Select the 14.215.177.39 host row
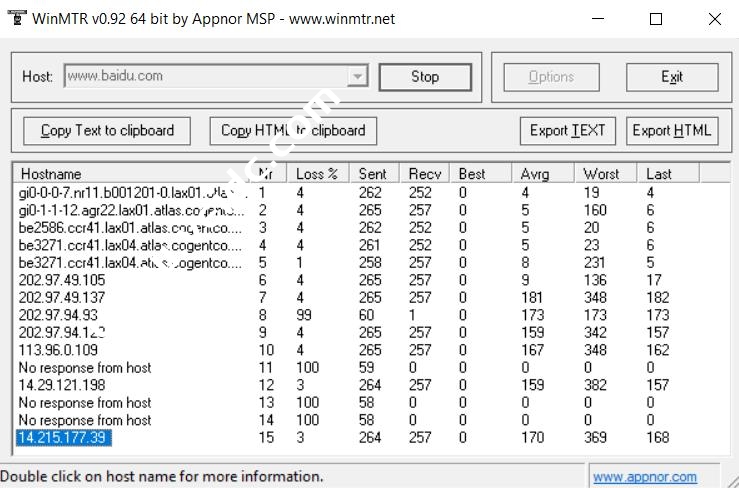This screenshot has height=488, width=739. tap(63, 437)
